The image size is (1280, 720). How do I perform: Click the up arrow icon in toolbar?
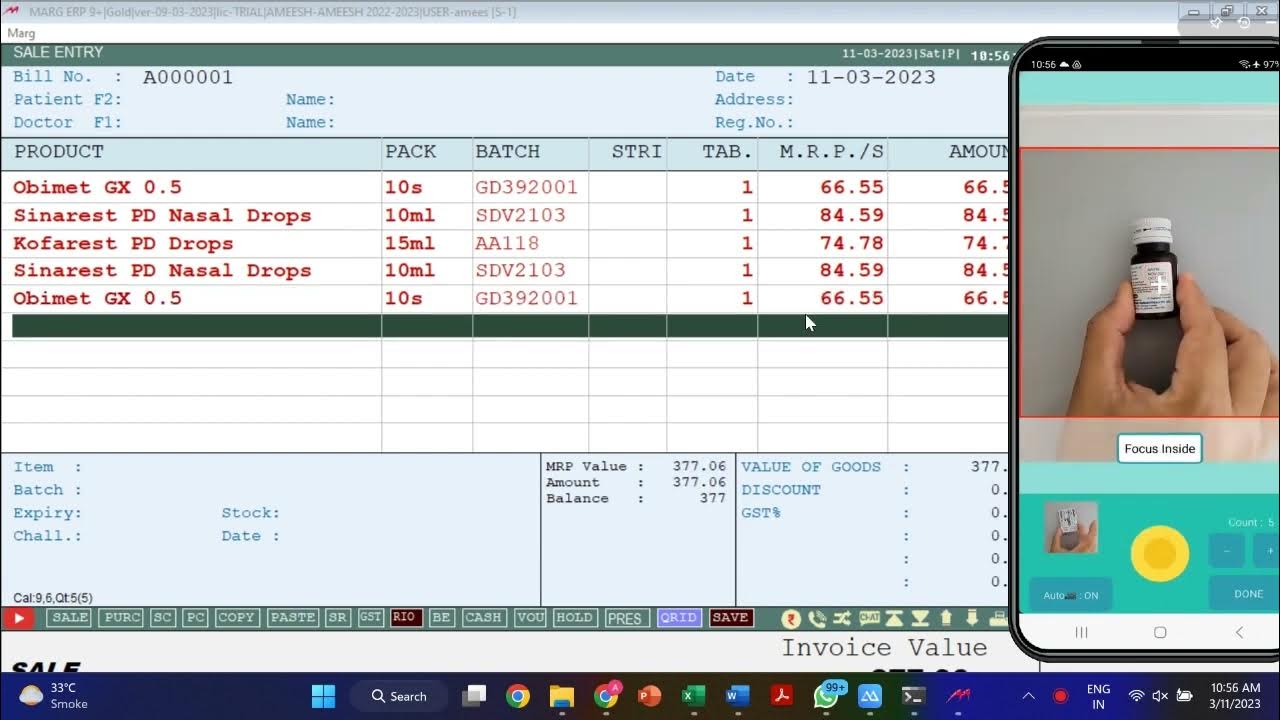946,618
